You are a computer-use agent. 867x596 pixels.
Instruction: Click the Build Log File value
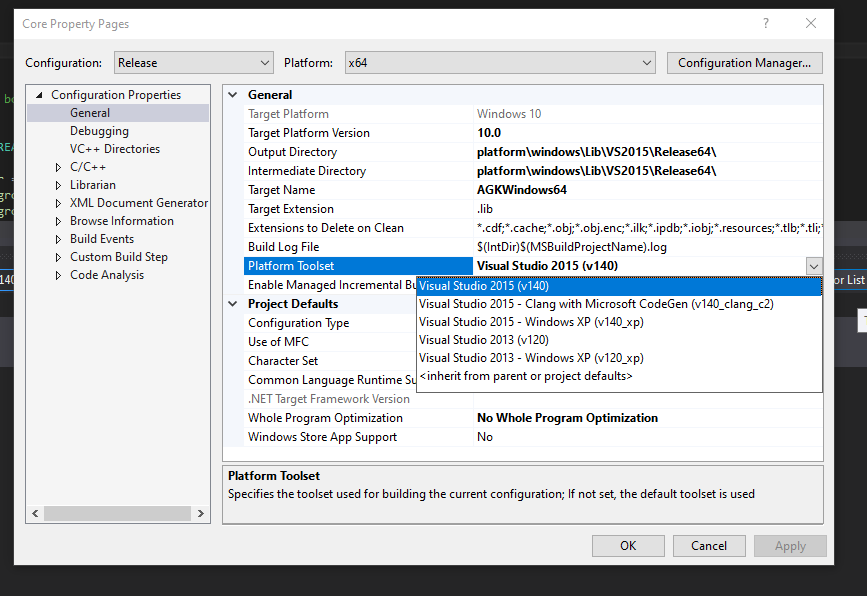pyautogui.click(x=572, y=247)
